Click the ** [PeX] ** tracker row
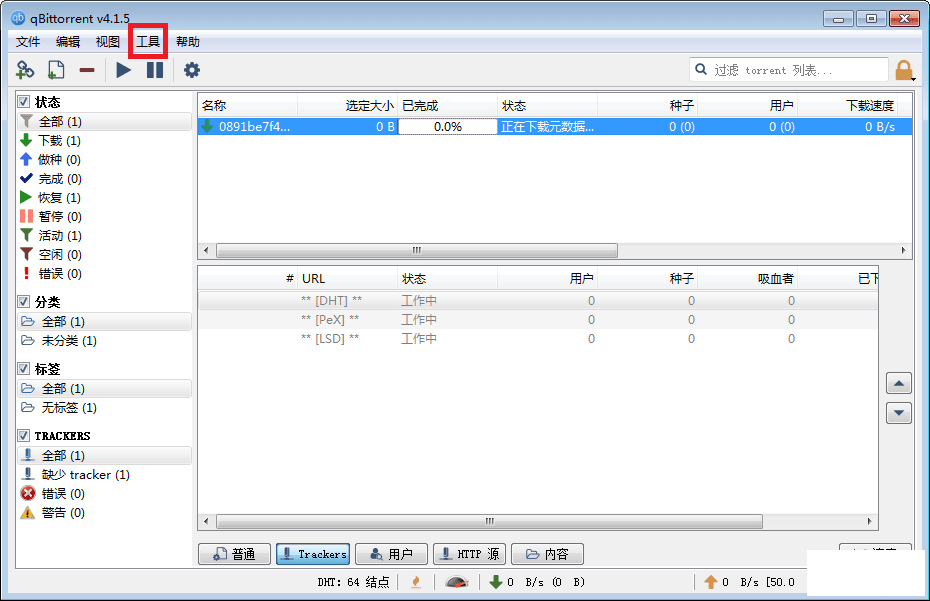Image resolution: width=930 pixels, height=601 pixels. point(538,320)
